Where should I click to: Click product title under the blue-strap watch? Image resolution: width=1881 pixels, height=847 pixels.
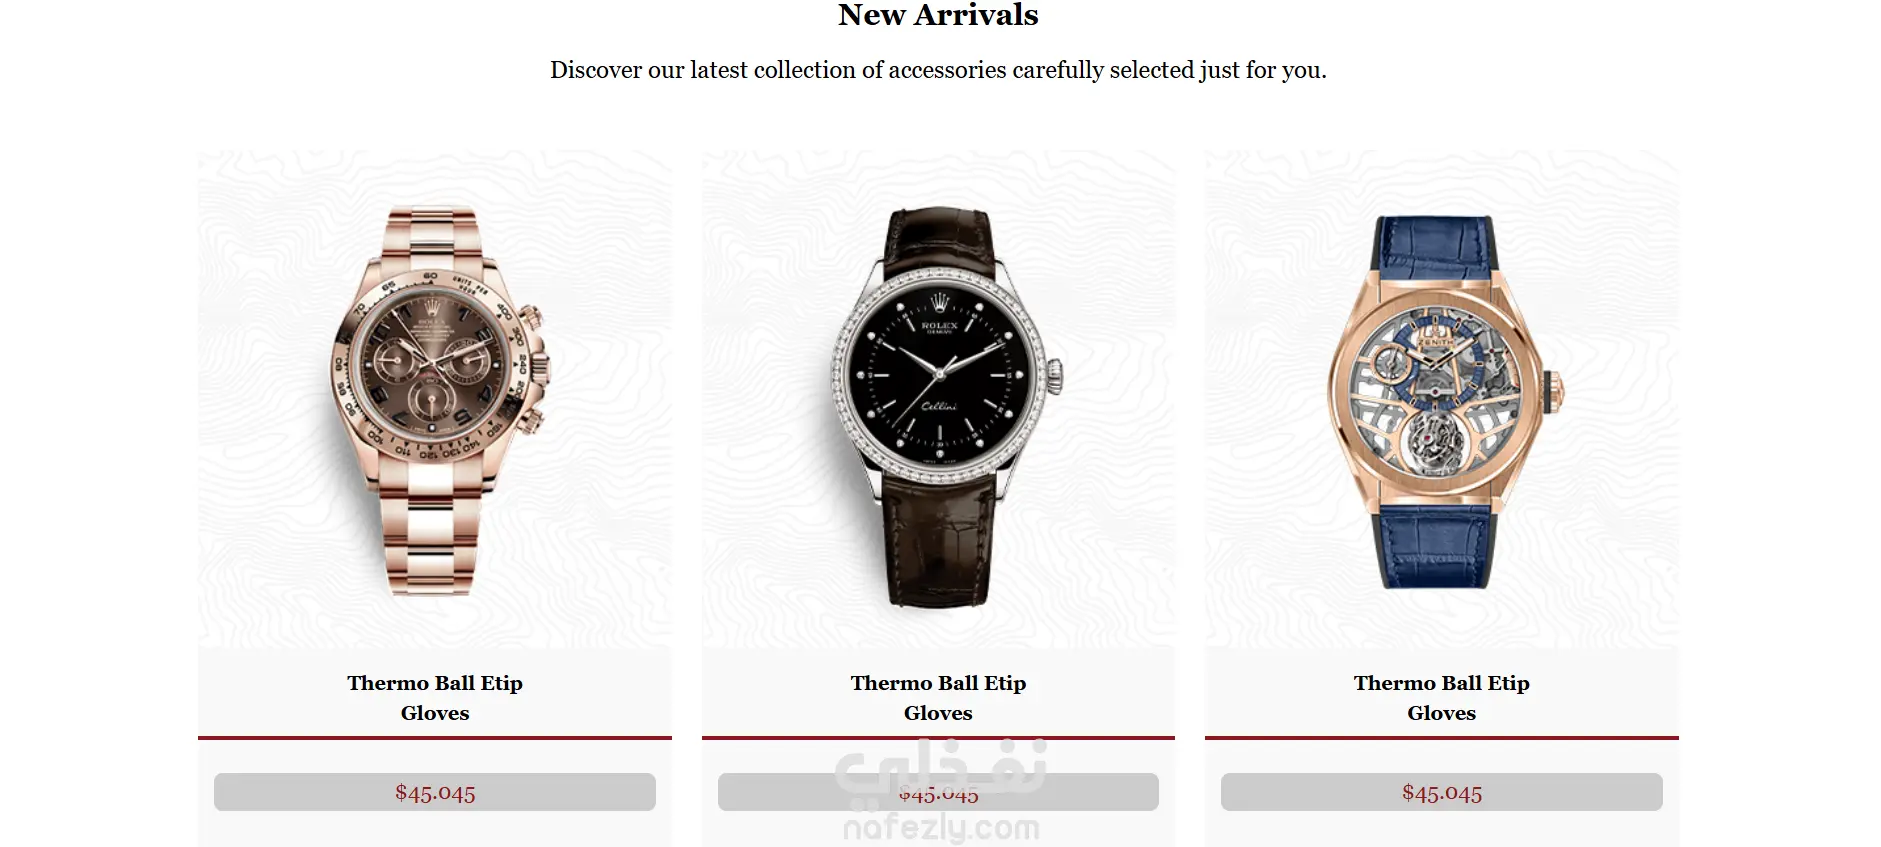tap(1441, 698)
